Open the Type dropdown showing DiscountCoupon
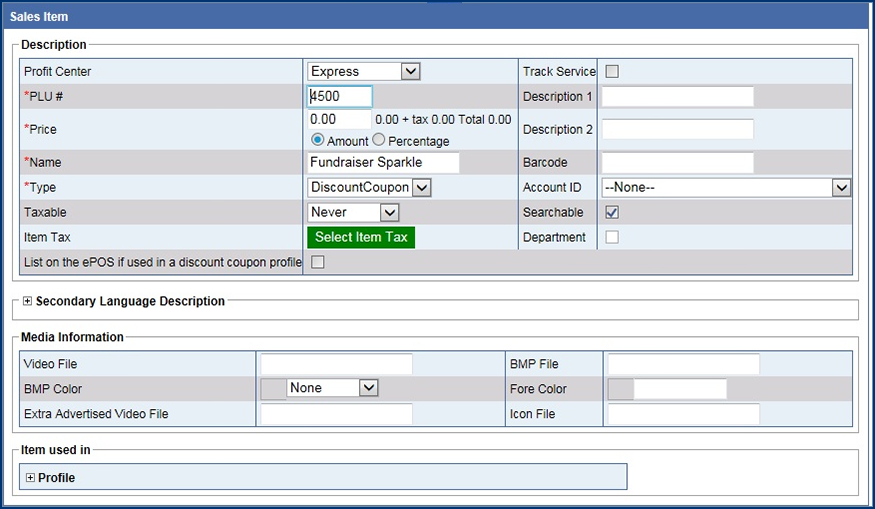The height and width of the screenshot is (509, 875). (x=370, y=188)
